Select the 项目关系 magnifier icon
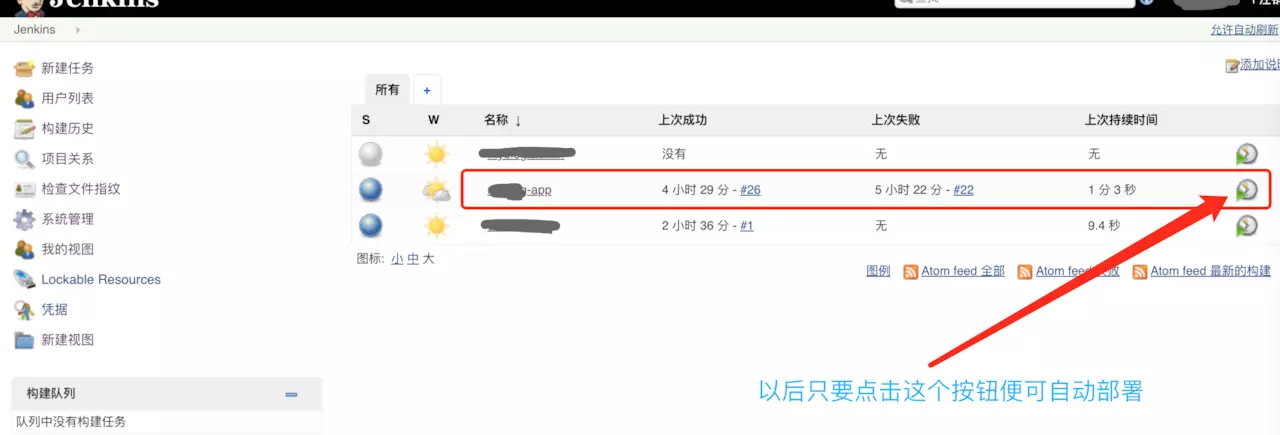The width and height of the screenshot is (1280, 435). pos(25,158)
